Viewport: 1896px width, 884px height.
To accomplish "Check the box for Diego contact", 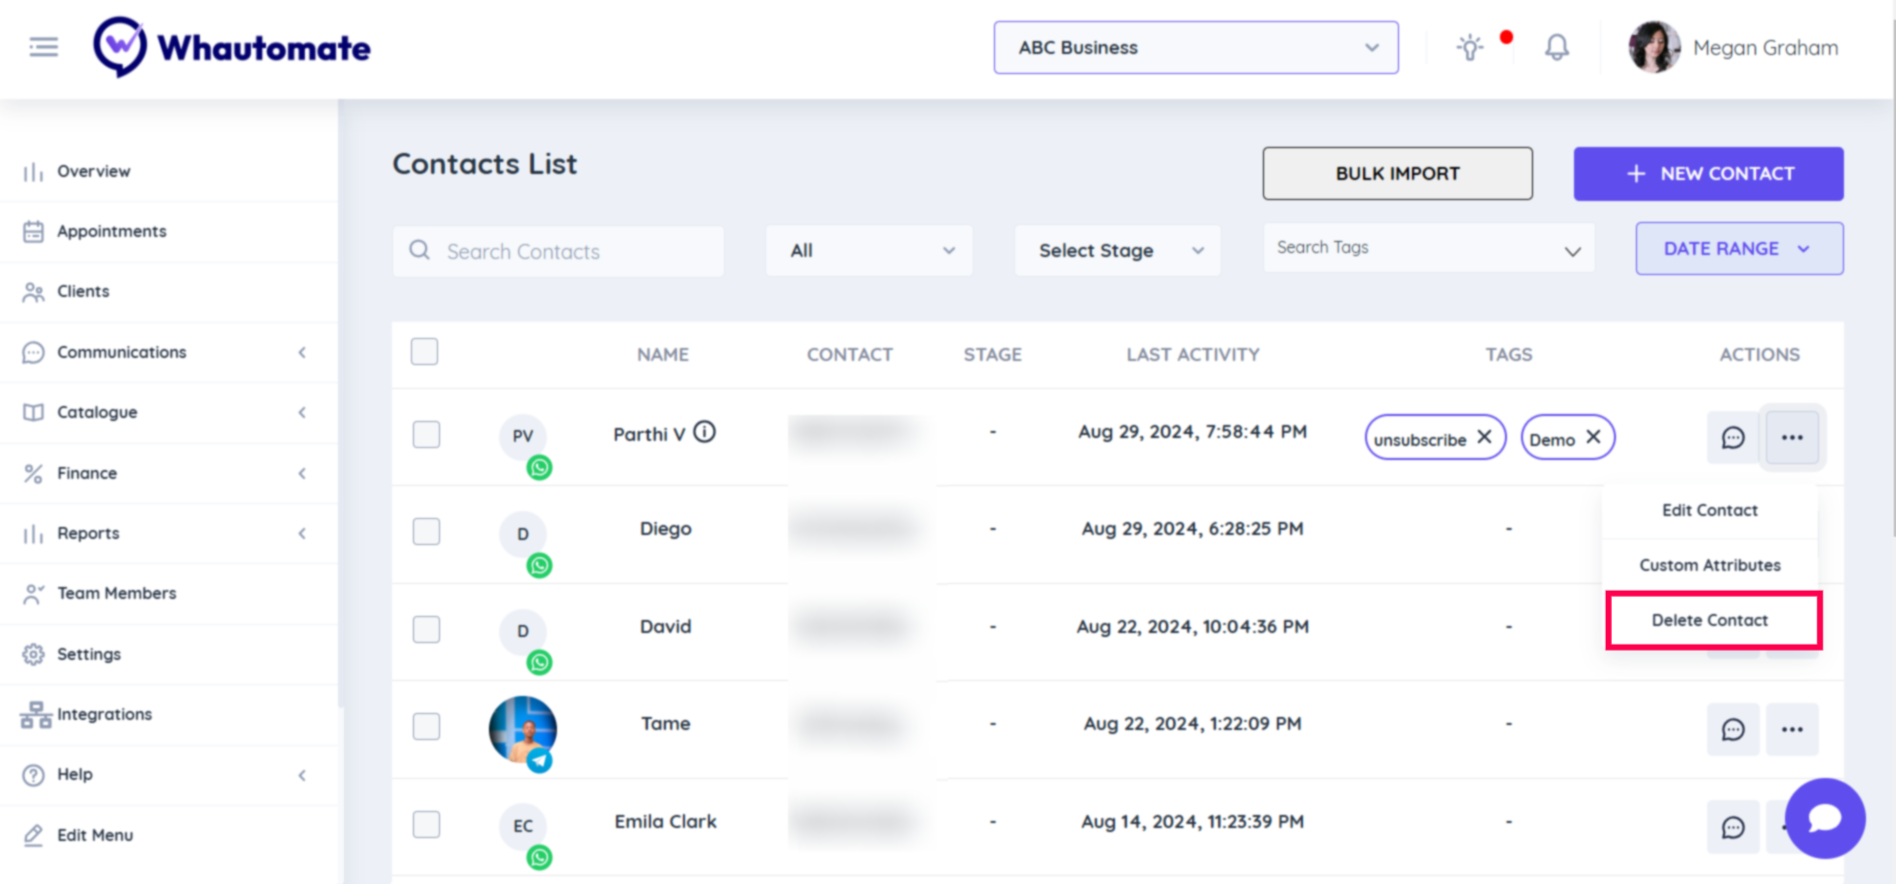I will (x=426, y=531).
